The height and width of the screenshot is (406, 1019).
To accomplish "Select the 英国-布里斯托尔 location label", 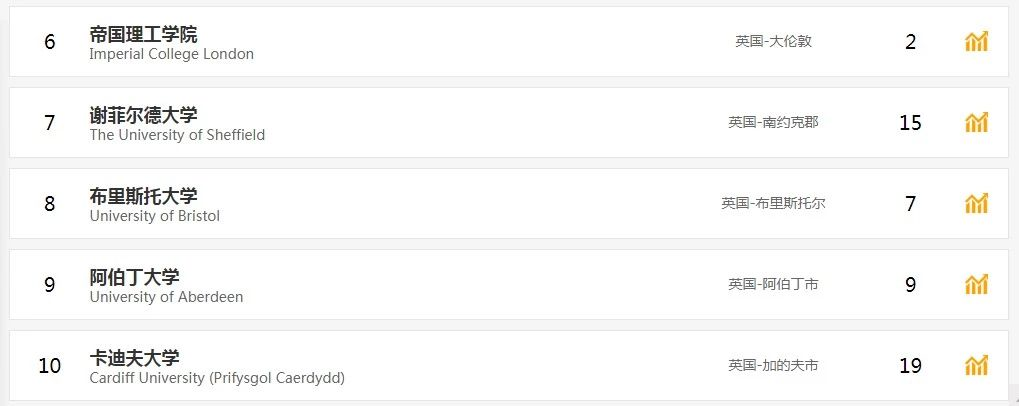I will pos(773,203).
